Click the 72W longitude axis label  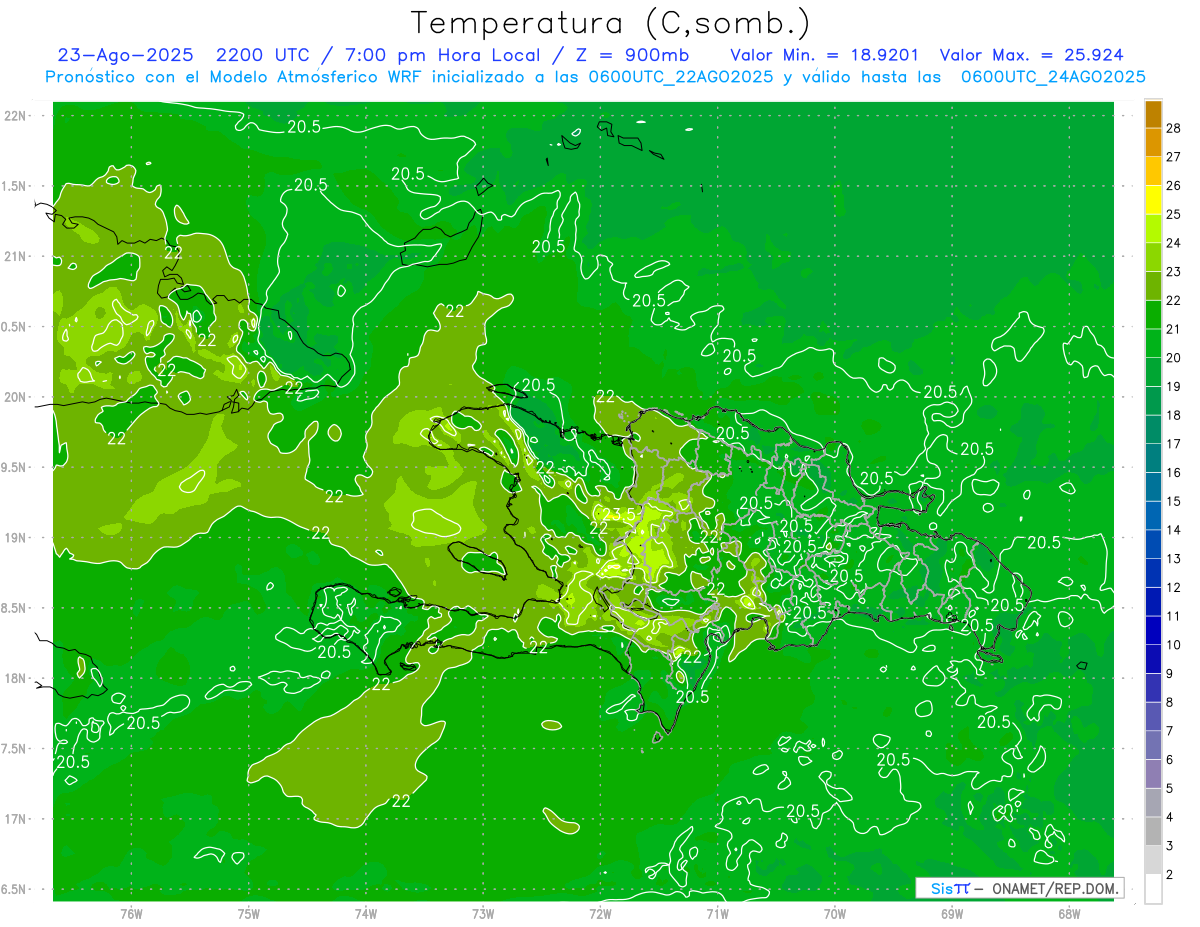[600, 915]
